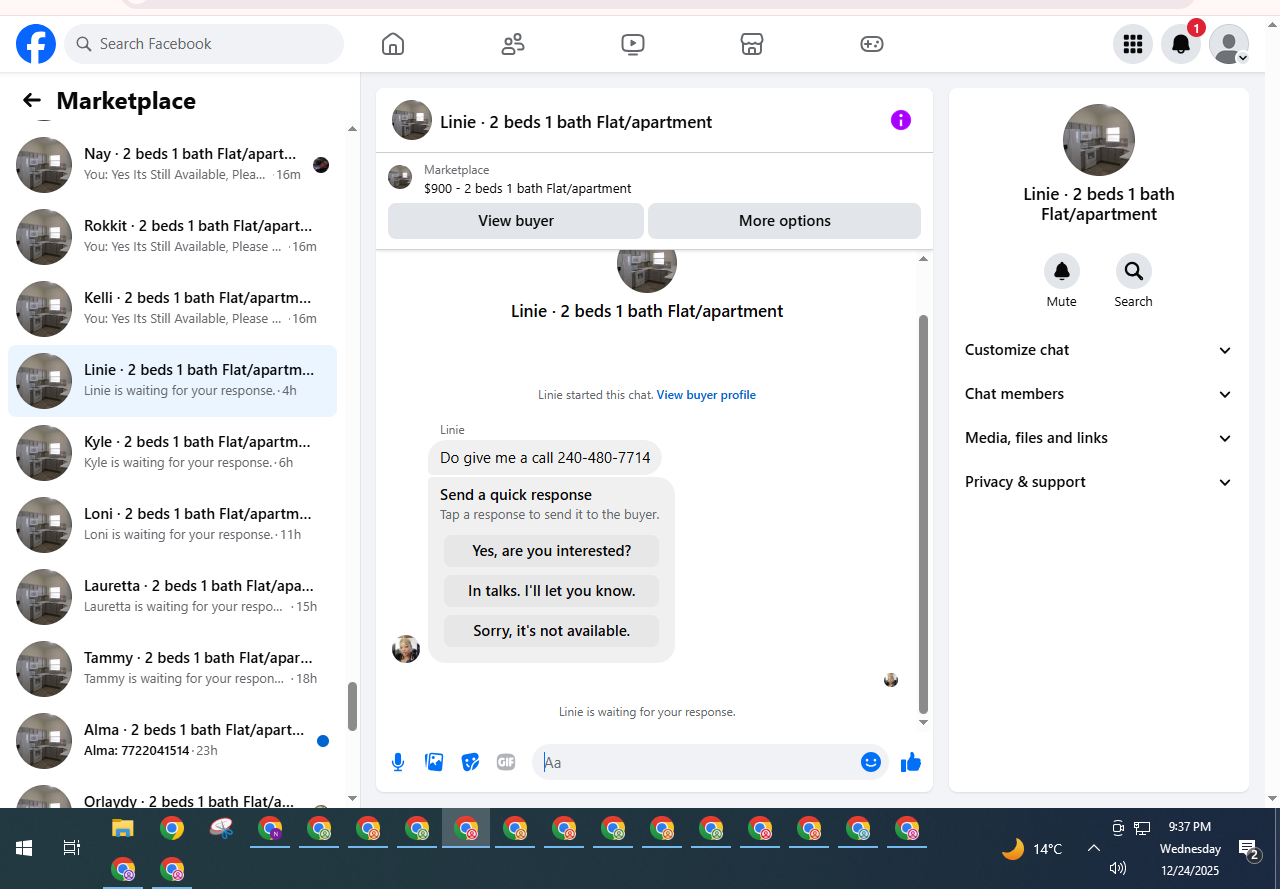Open the Windows Start menu

pyautogui.click(x=24, y=848)
